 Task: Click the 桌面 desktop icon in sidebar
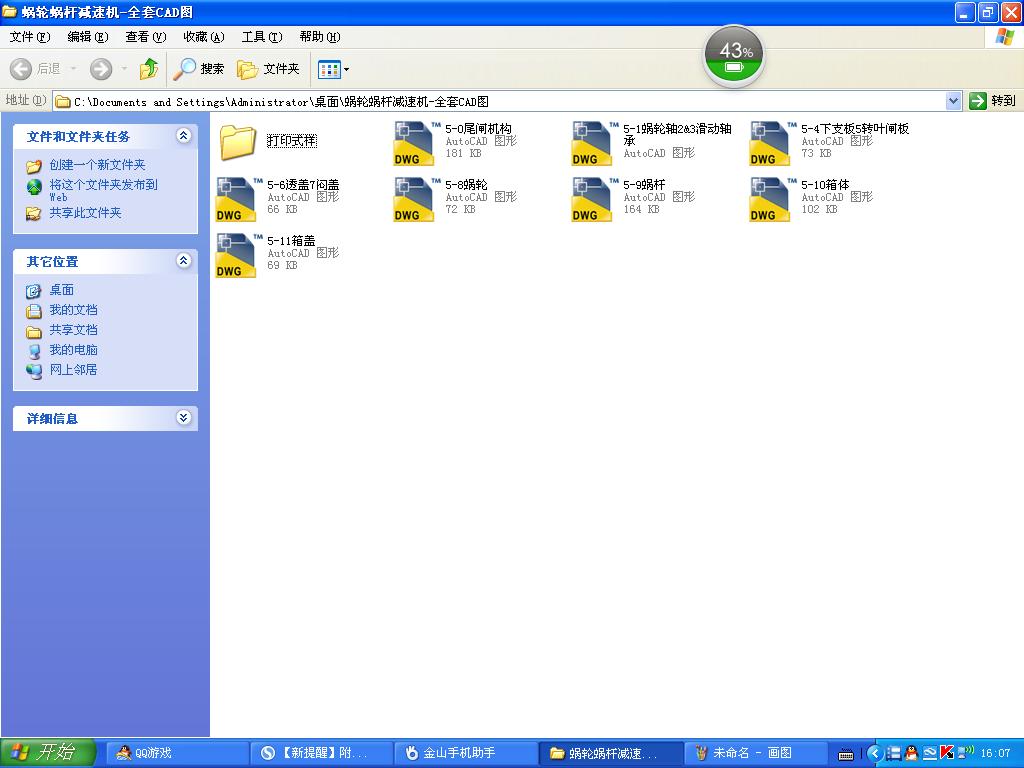pyautogui.click(x=33, y=291)
